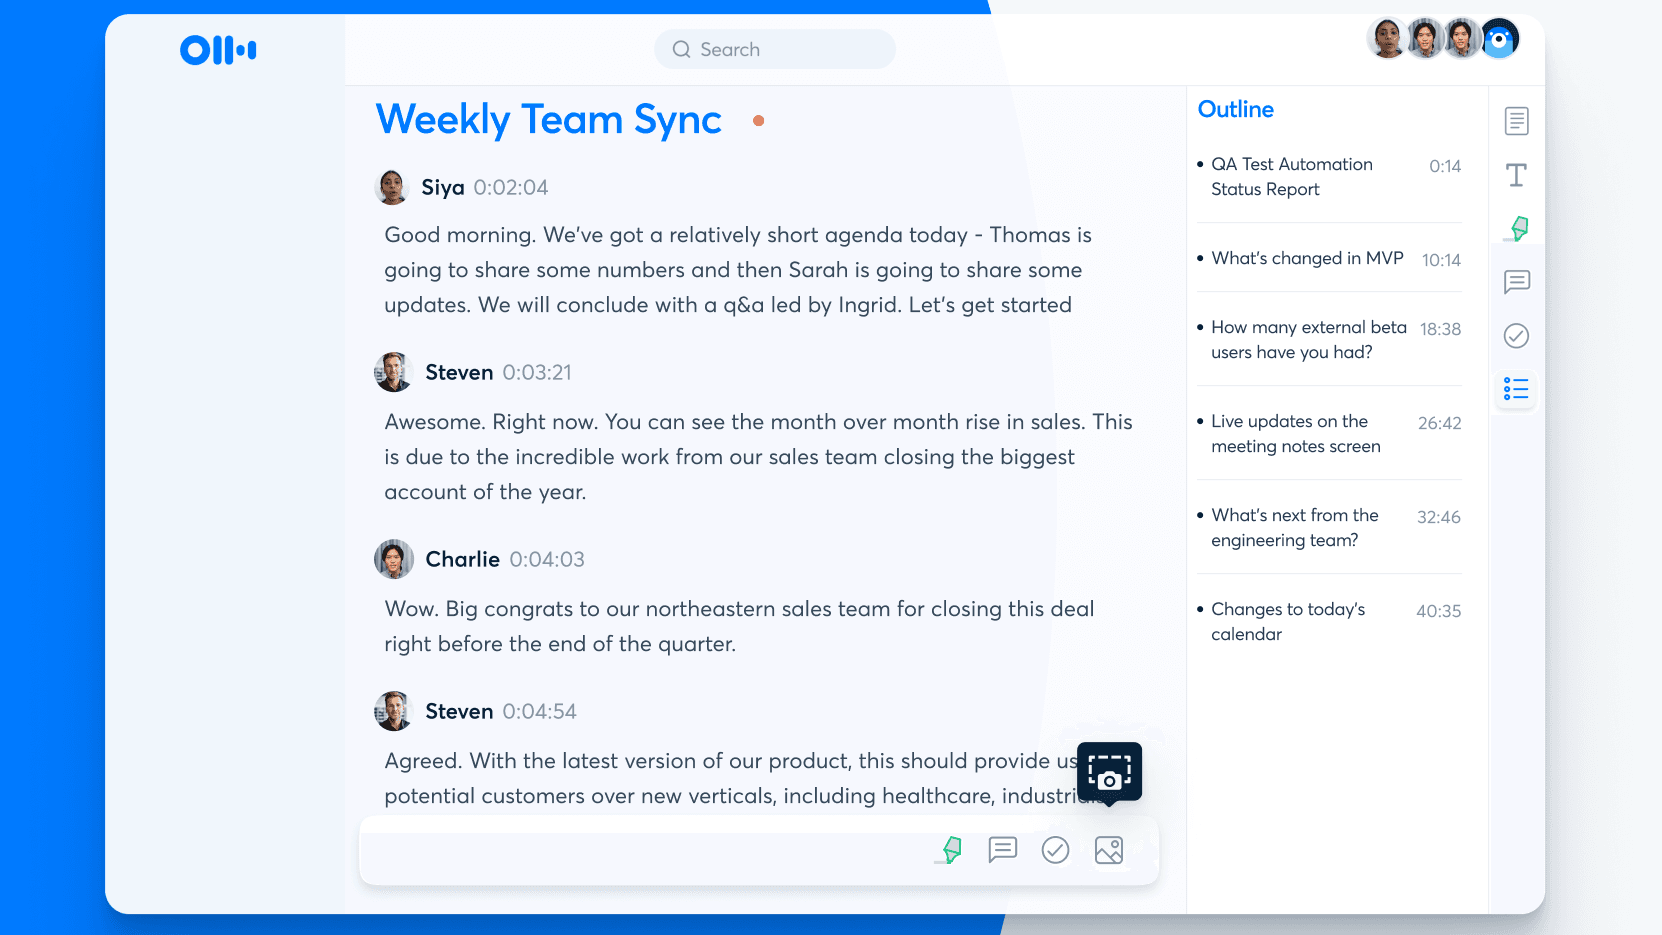The height and width of the screenshot is (935, 1662).
Task: Click the insert image icon in bottom toolbar
Action: pyautogui.click(x=1109, y=850)
